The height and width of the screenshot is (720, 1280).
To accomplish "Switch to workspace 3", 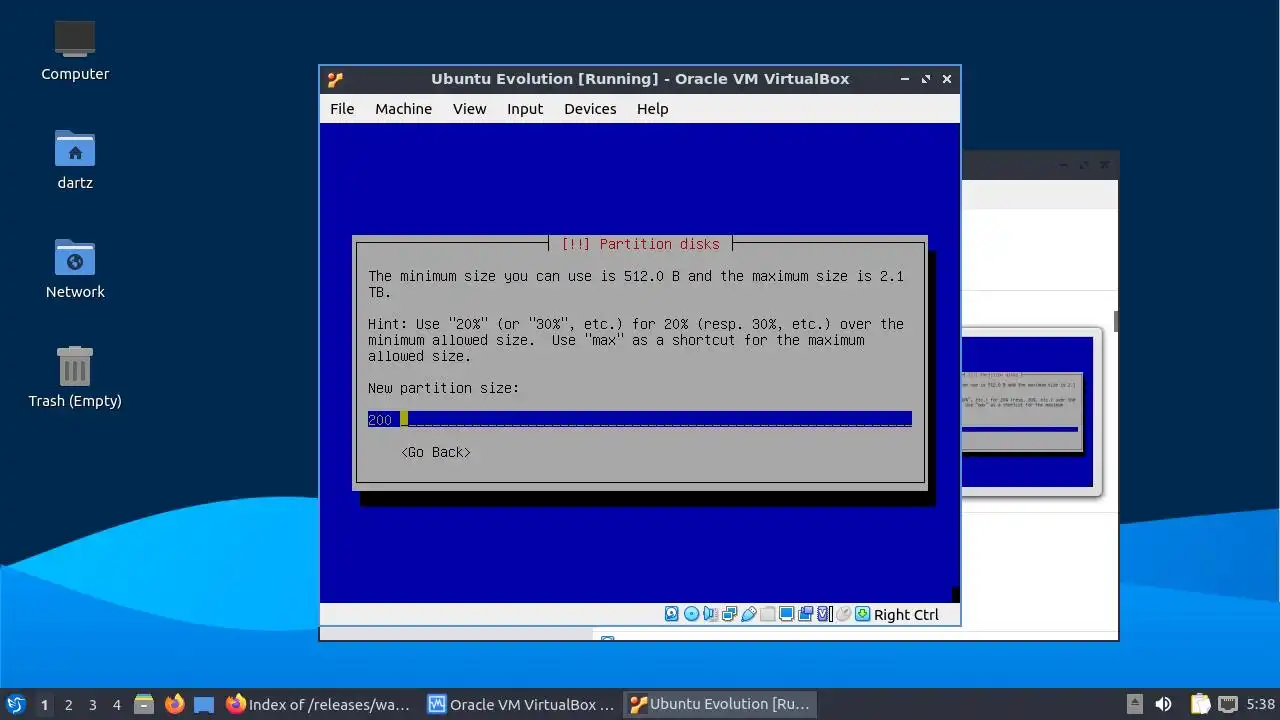I will click(x=92, y=704).
